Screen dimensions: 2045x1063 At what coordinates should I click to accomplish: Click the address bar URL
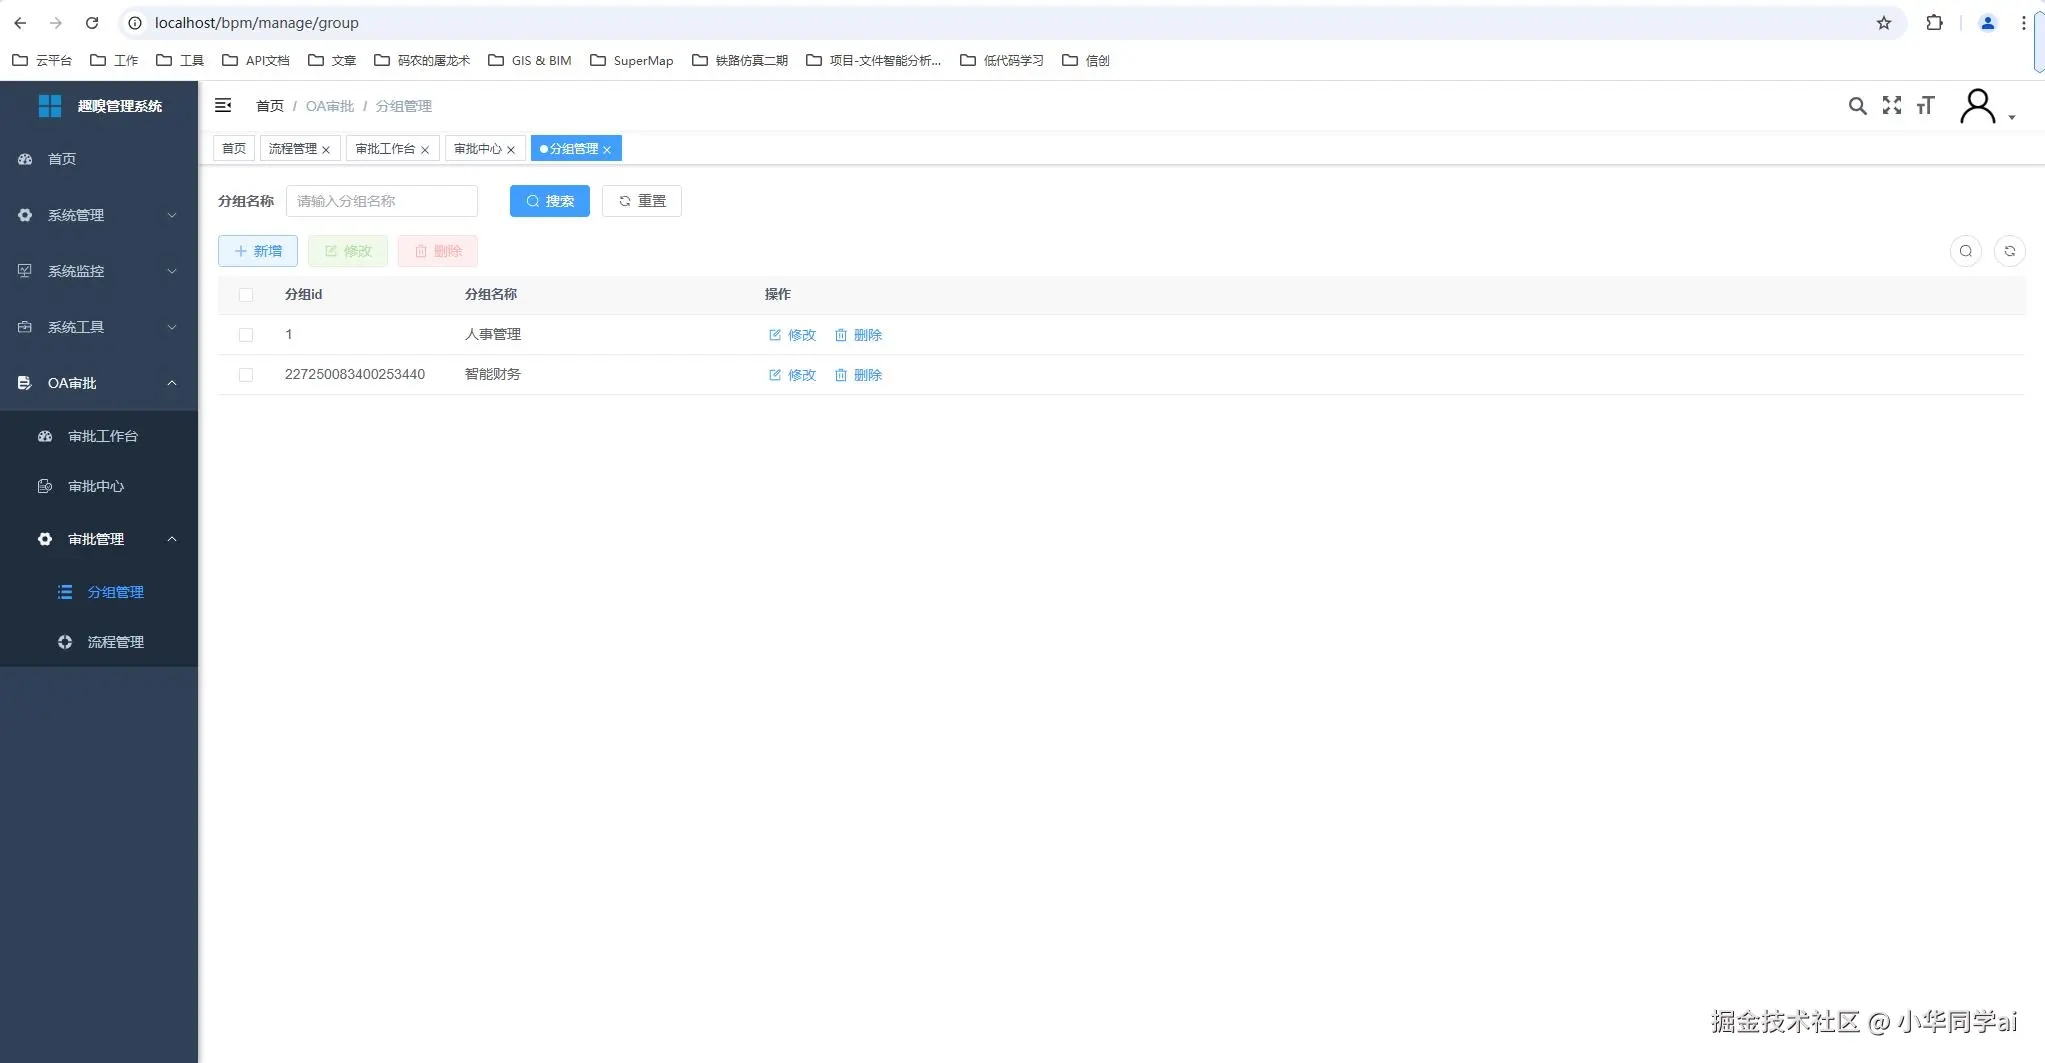pyautogui.click(x=257, y=23)
